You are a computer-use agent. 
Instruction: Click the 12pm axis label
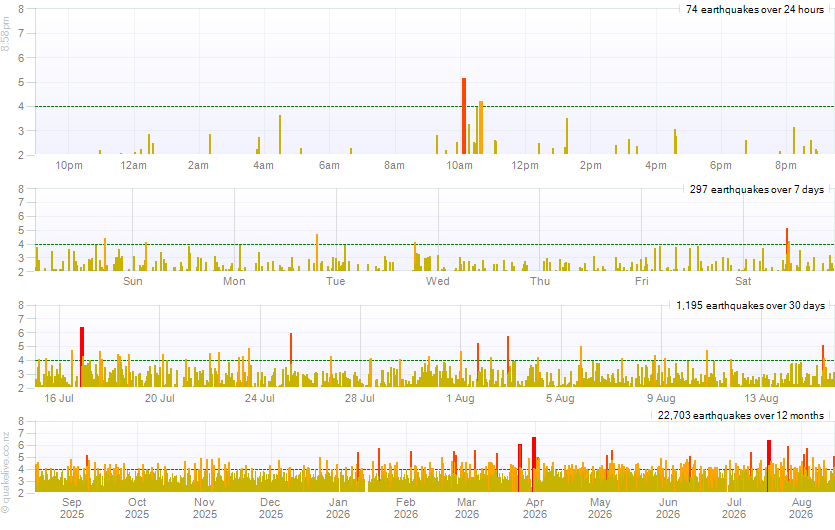525,166
